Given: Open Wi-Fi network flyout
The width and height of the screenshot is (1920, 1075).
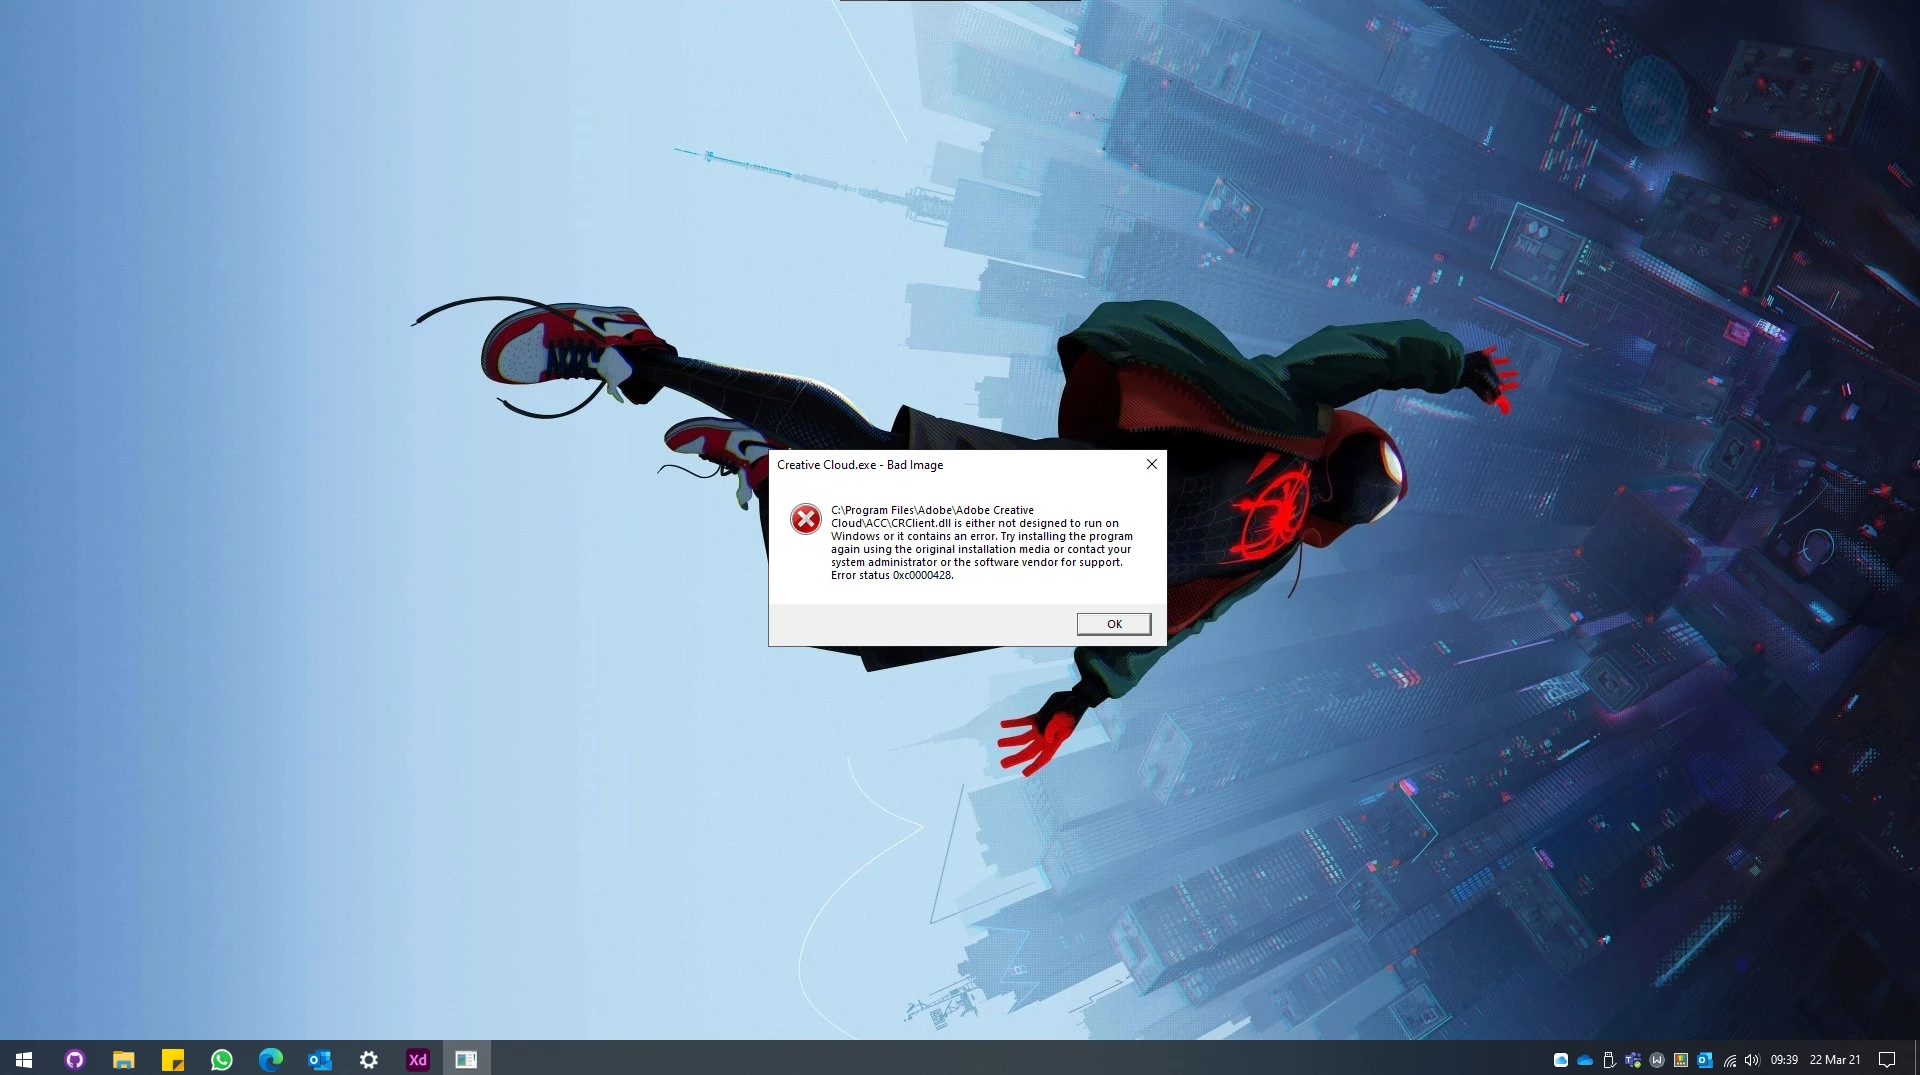Looking at the screenshot, I should [x=1729, y=1060].
